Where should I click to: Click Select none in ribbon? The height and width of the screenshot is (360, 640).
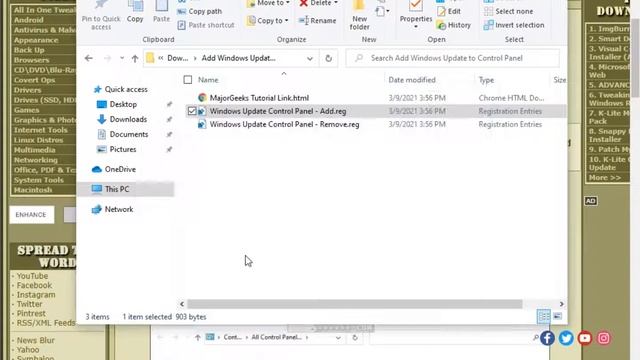(508, 11)
